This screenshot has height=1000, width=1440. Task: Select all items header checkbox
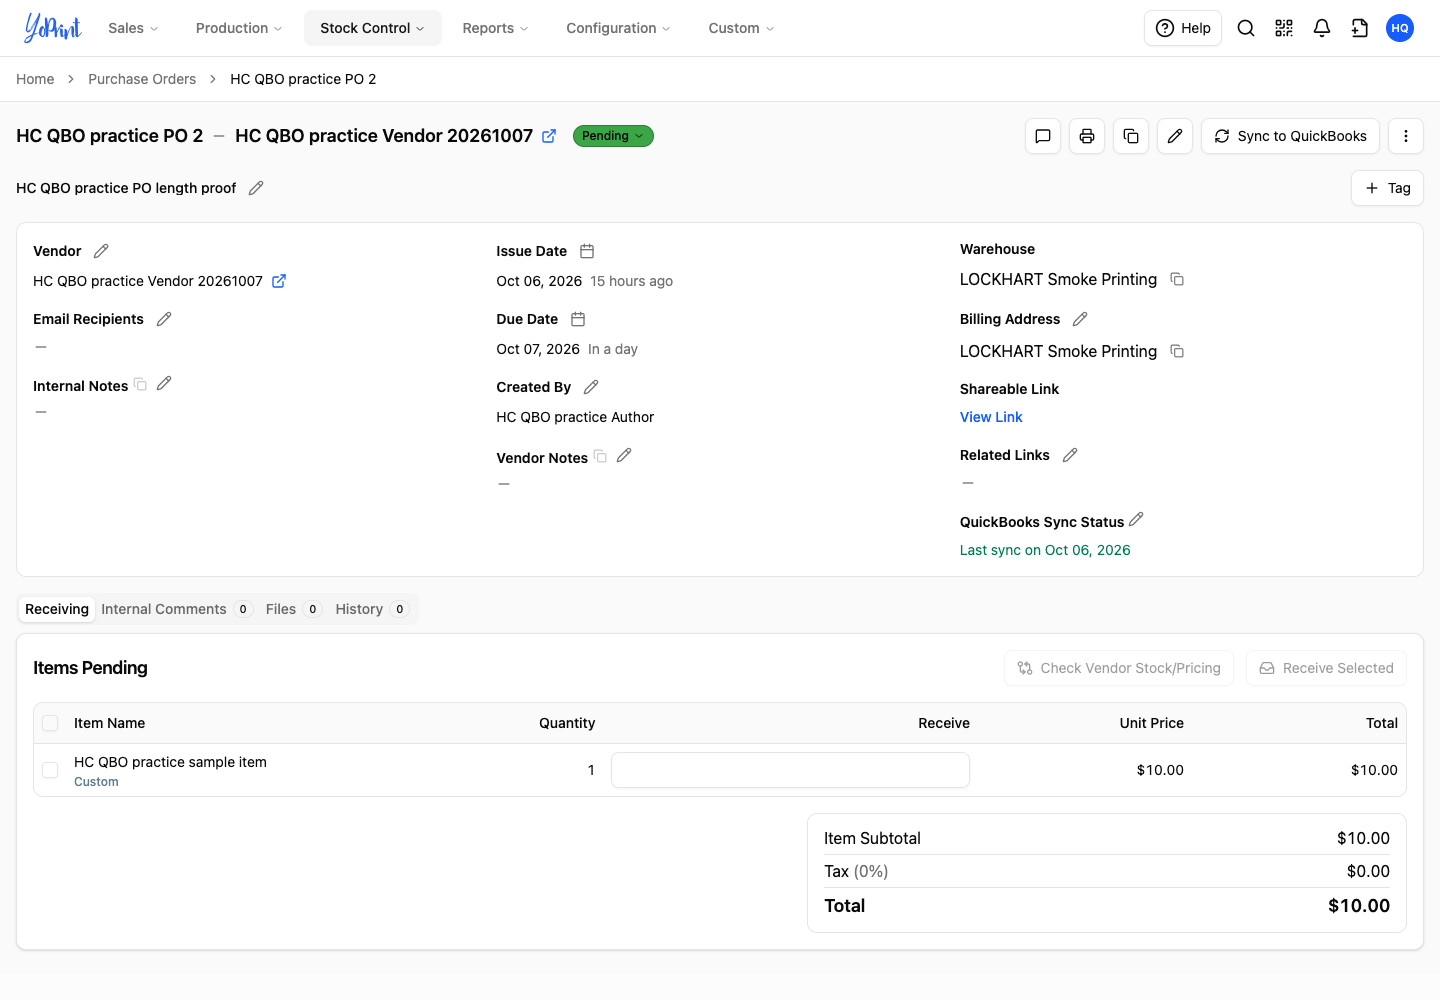point(50,723)
